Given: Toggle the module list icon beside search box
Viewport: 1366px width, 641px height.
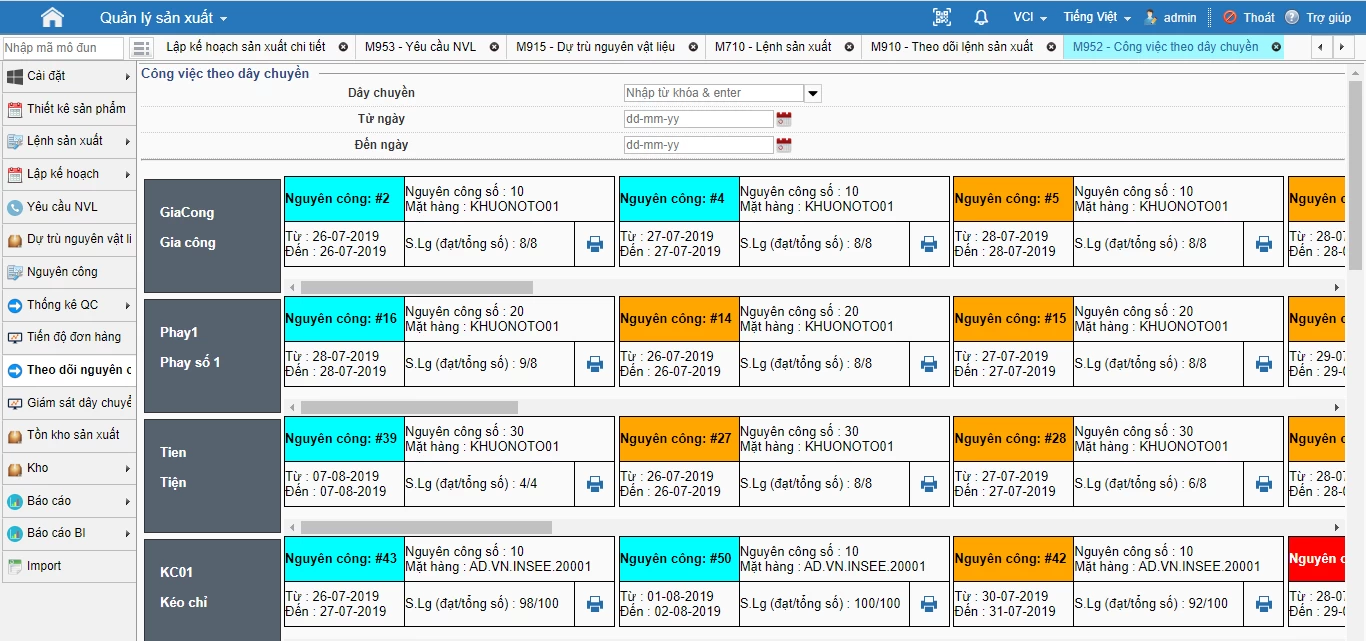Looking at the screenshot, I should click(x=142, y=48).
